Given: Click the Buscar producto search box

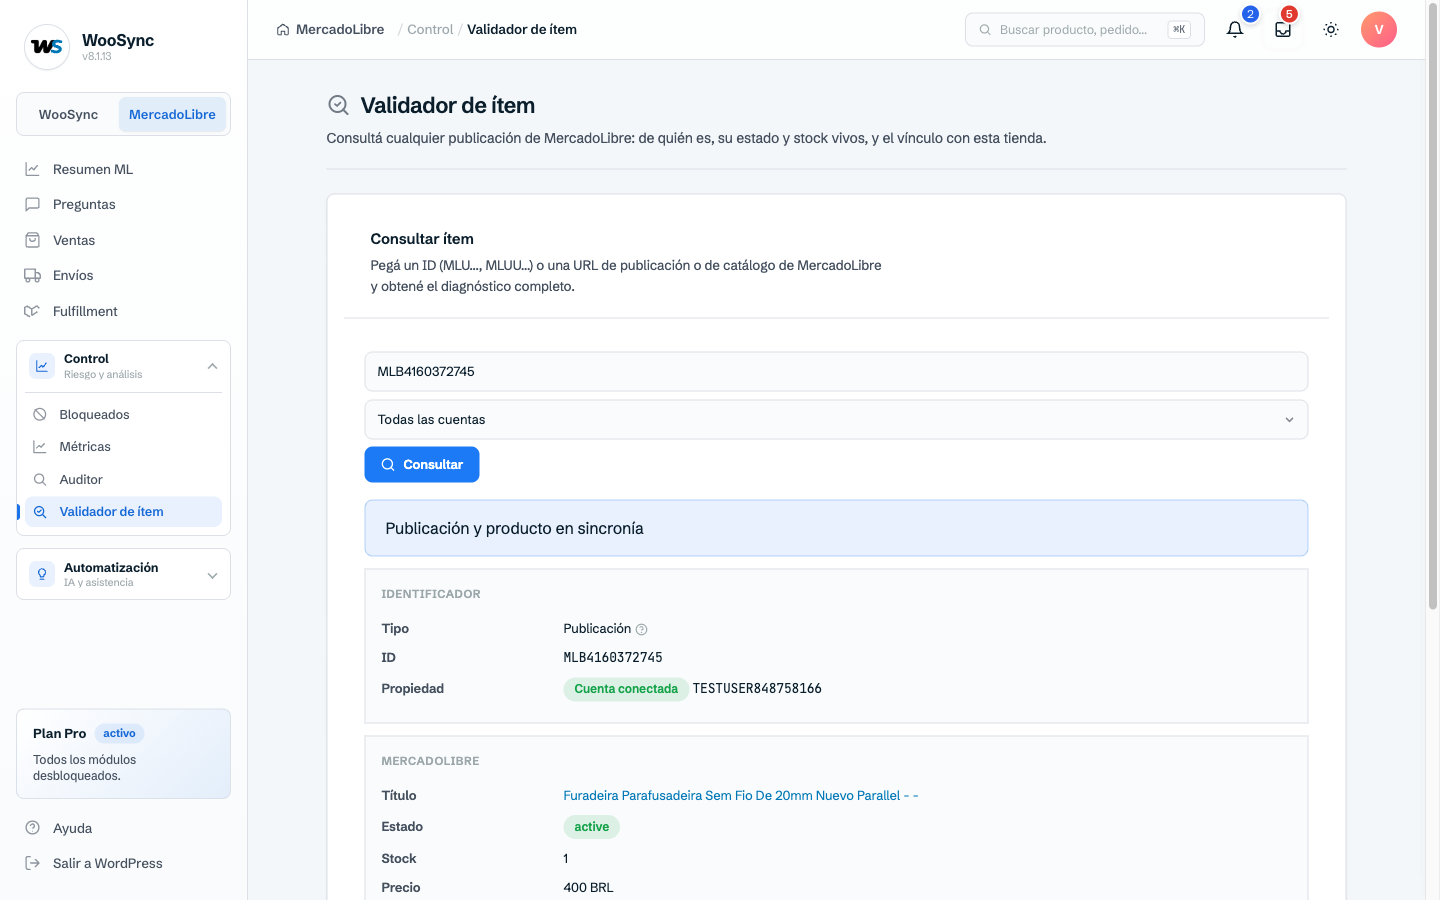Looking at the screenshot, I should pyautogui.click(x=1084, y=30).
